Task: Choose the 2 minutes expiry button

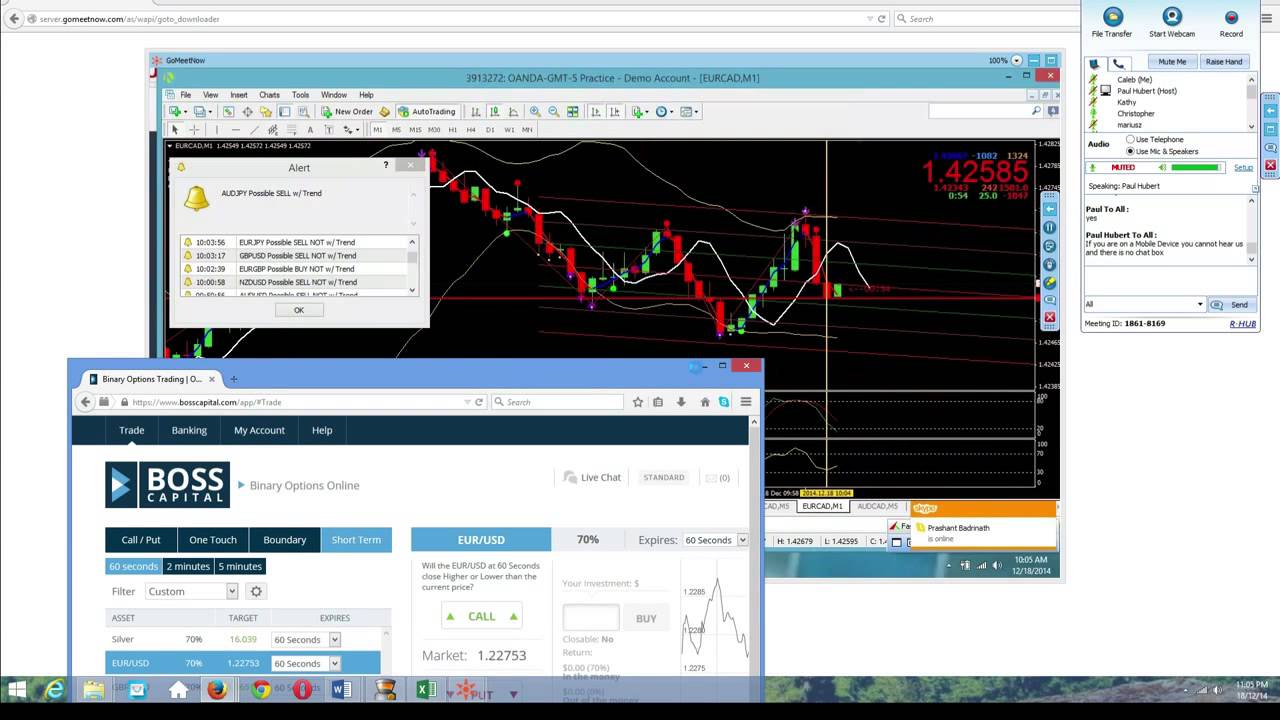Action: point(188,566)
